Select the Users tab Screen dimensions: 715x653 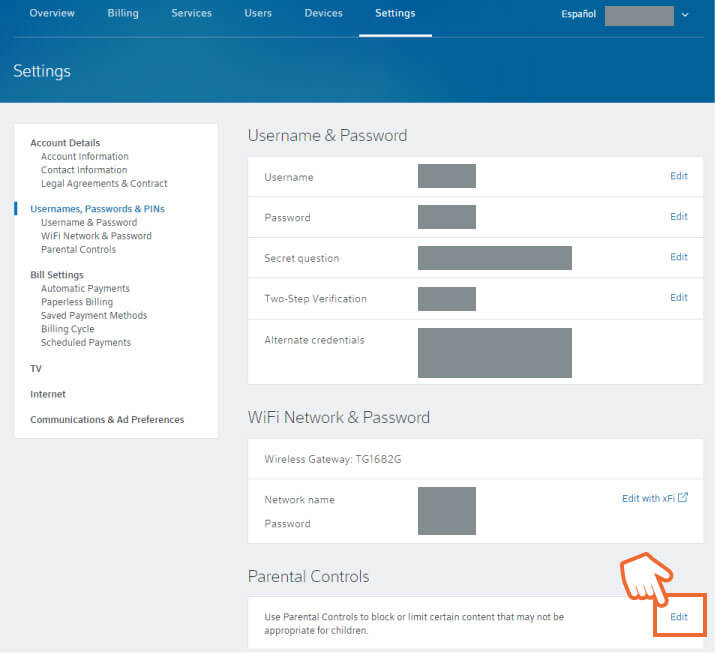point(257,14)
